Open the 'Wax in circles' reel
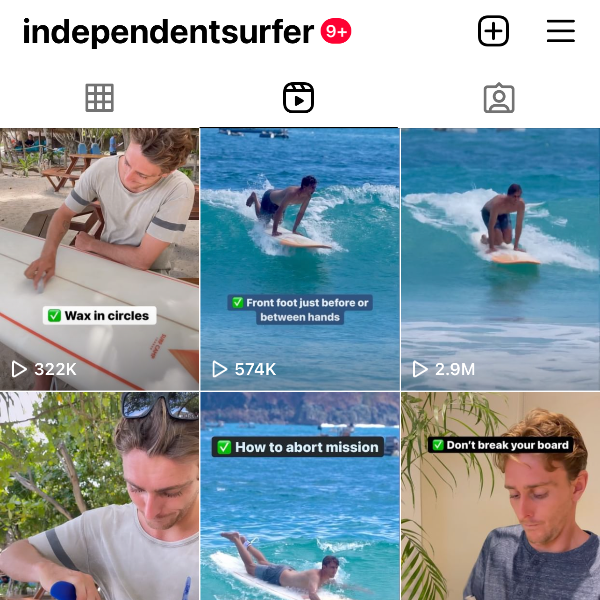 99,259
